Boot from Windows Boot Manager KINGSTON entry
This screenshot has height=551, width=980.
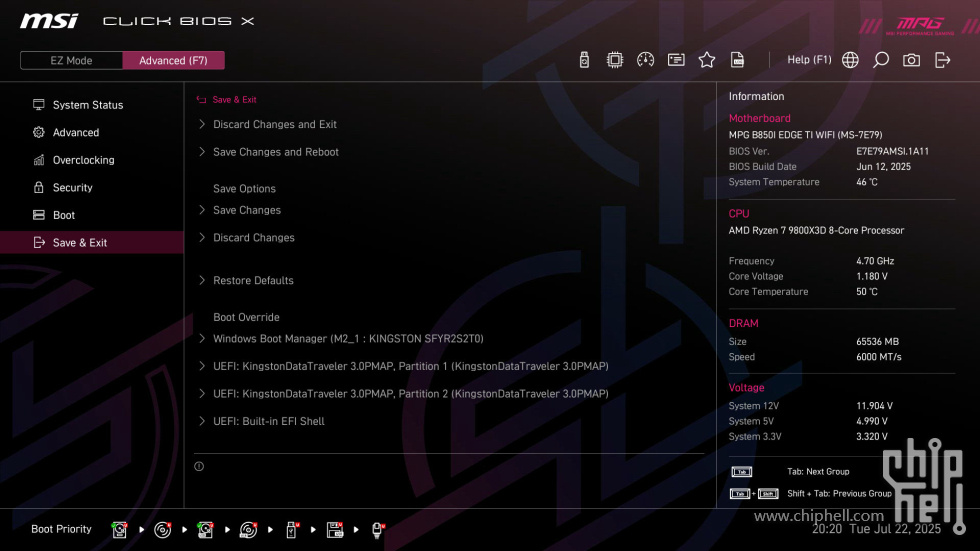(348, 339)
